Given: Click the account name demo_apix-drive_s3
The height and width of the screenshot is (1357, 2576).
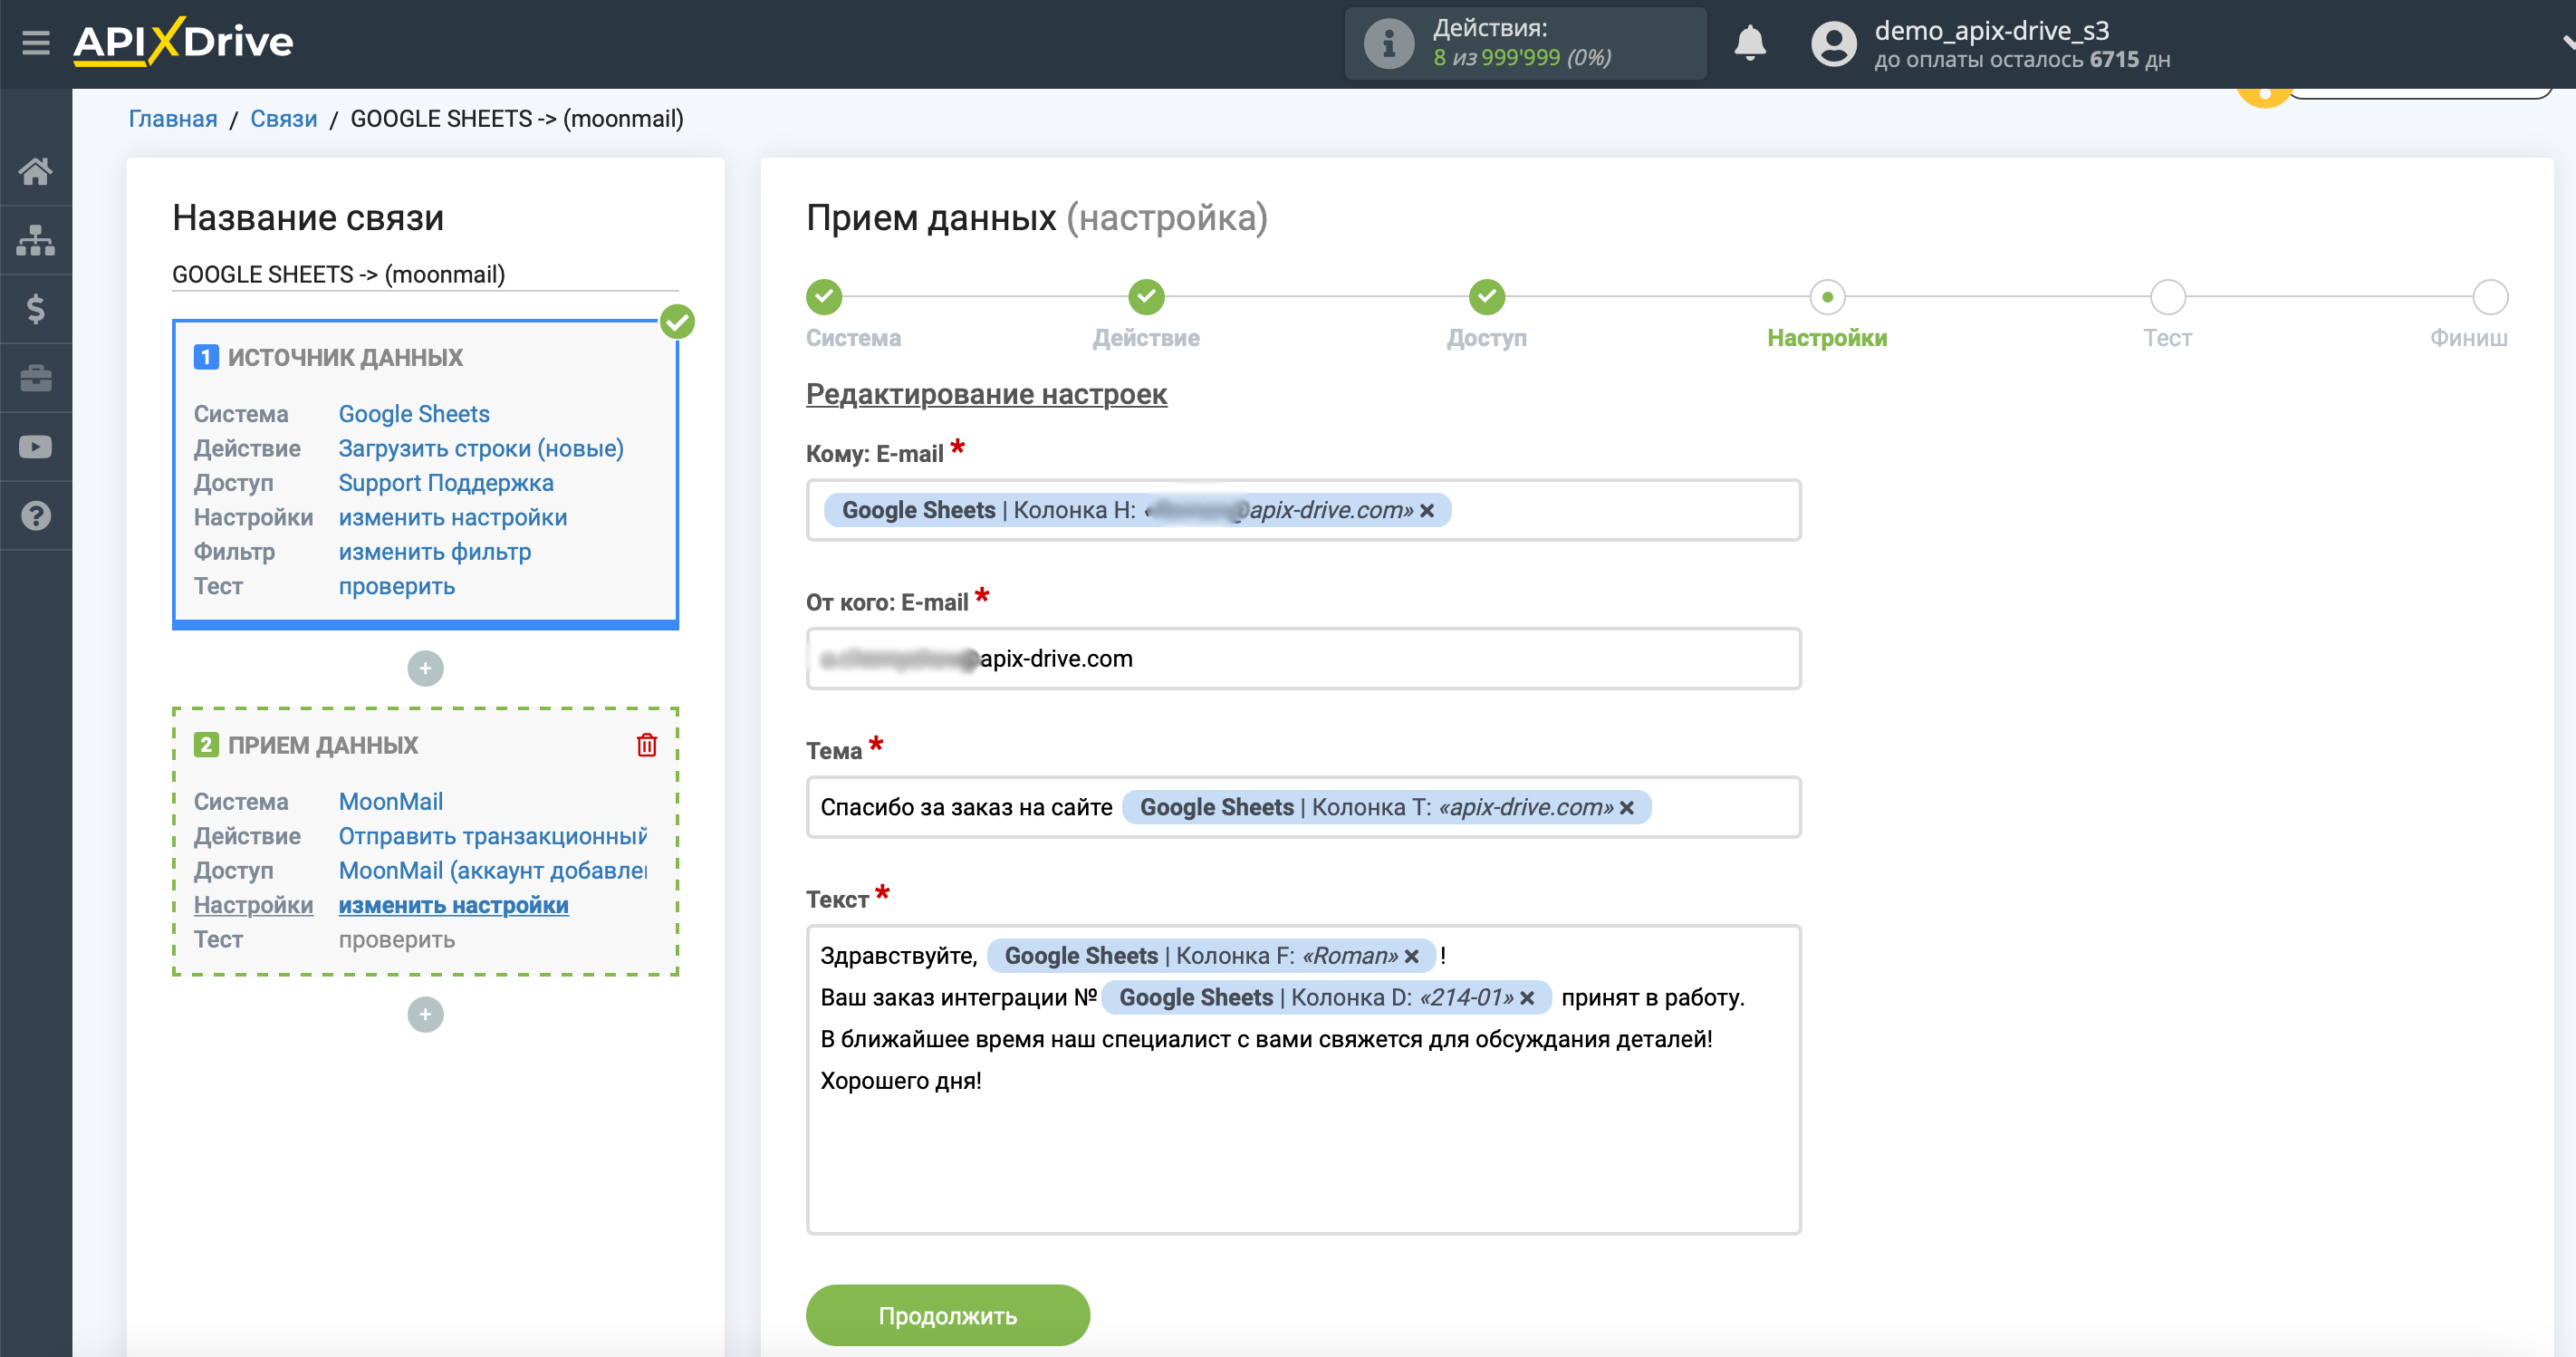Looking at the screenshot, I should click(x=1991, y=31).
